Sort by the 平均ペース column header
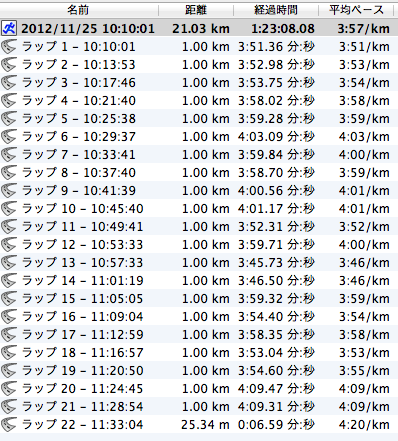Viewport: 398px width, 441px height. [x=357, y=10]
